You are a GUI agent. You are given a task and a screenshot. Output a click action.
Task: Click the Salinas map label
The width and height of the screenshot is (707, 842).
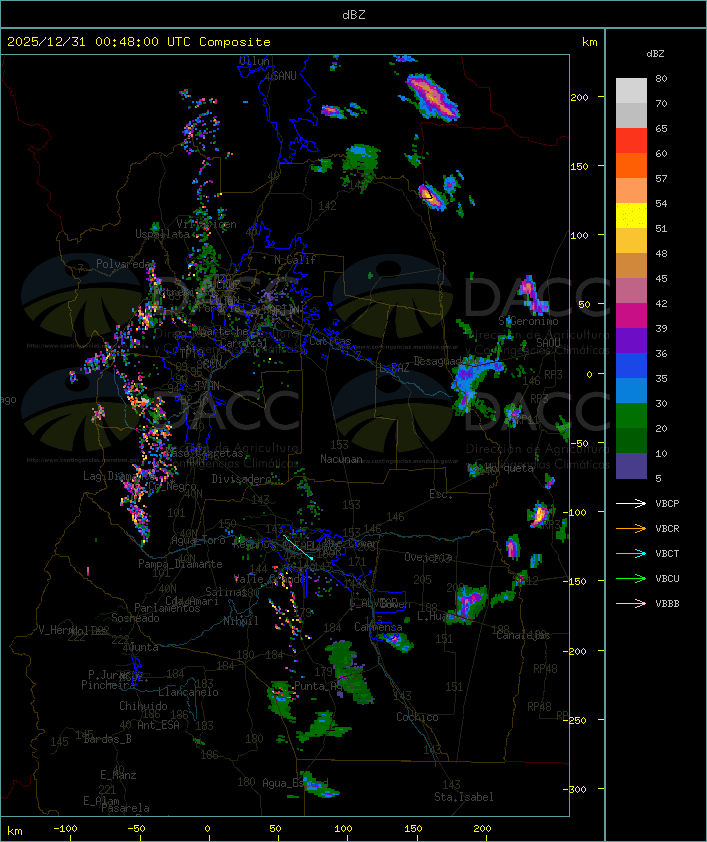(226, 592)
